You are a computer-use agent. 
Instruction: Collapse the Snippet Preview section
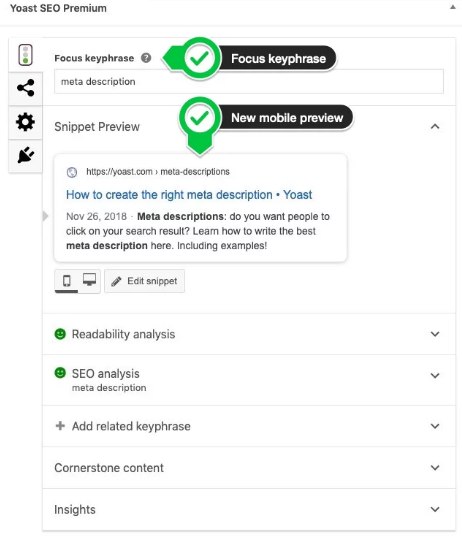[435, 127]
